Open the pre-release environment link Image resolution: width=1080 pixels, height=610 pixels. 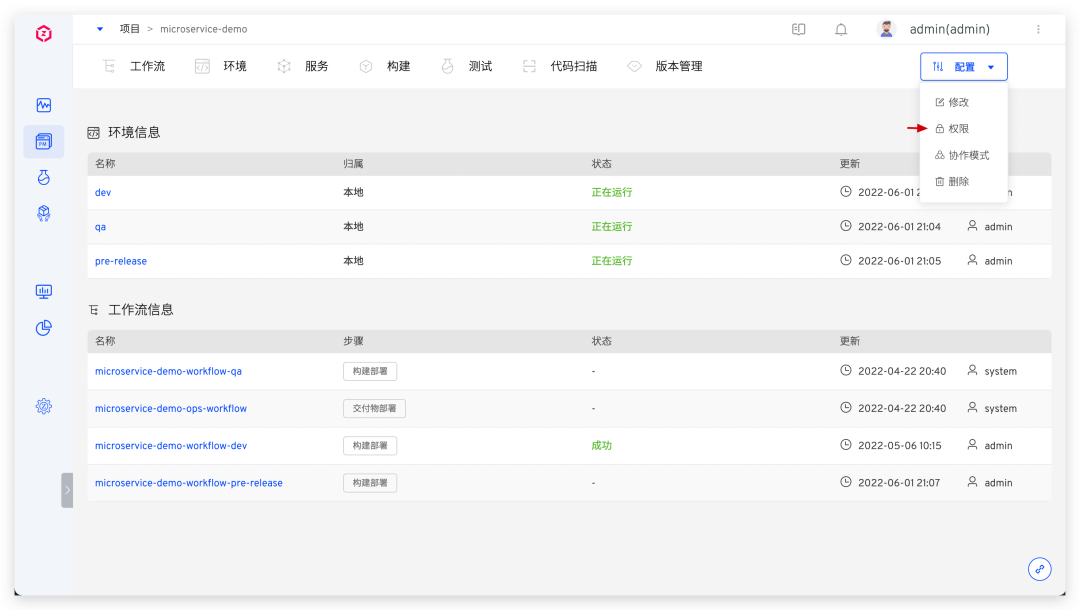[x=121, y=261]
